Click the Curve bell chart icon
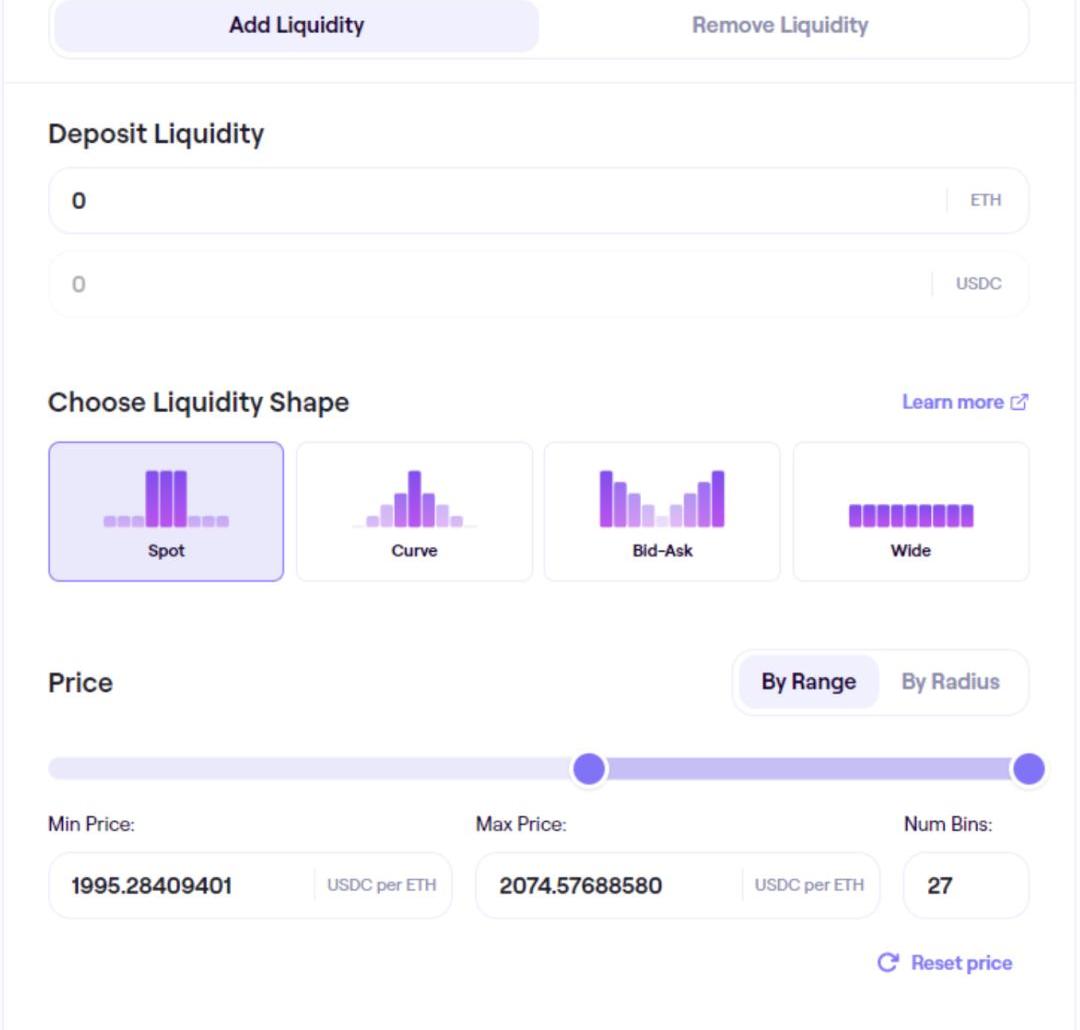 [x=414, y=500]
